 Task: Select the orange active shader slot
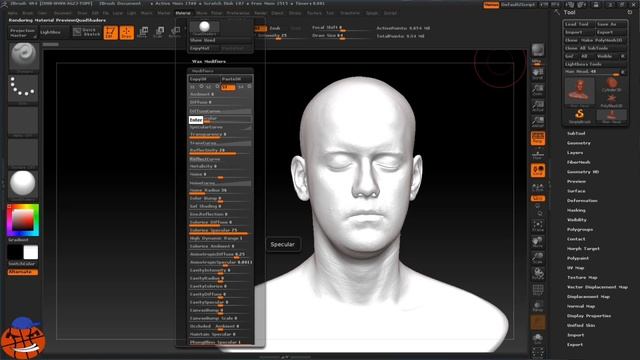[x=228, y=87]
